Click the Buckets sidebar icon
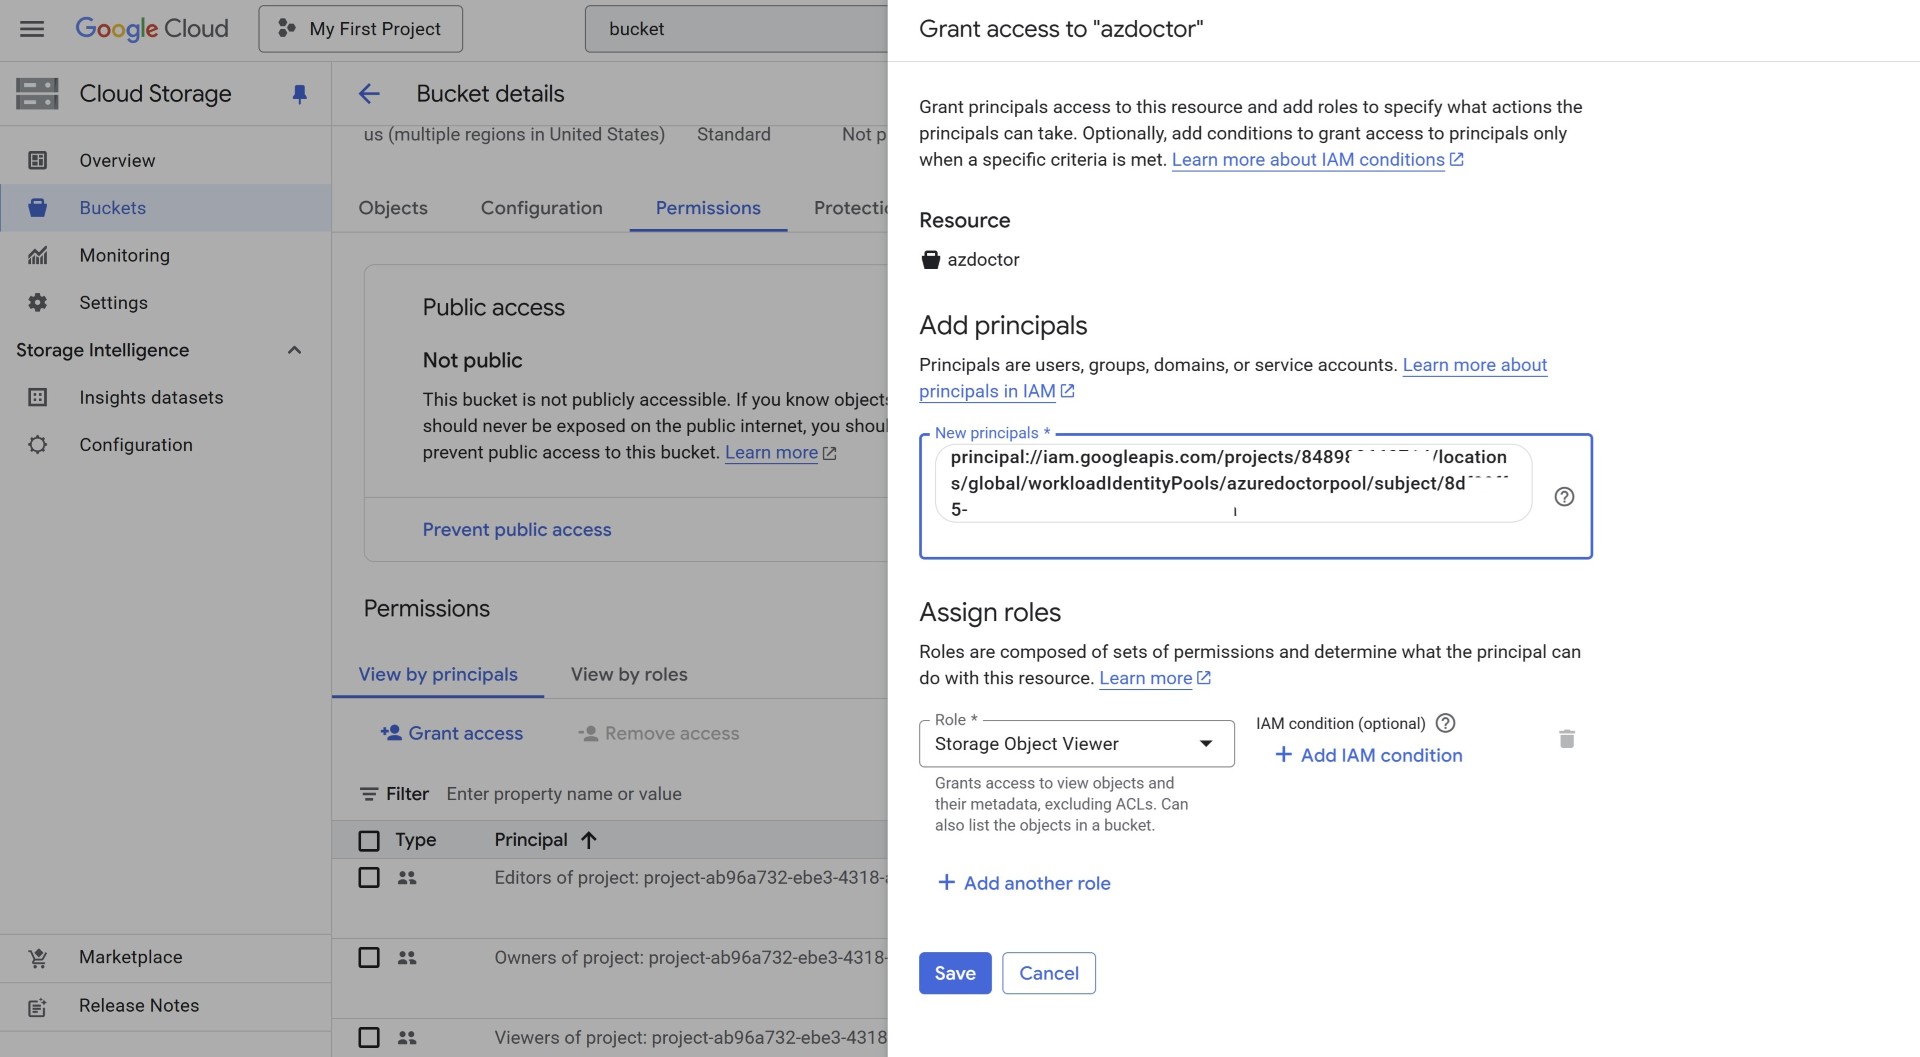1920x1057 pixels. (38, 207)
